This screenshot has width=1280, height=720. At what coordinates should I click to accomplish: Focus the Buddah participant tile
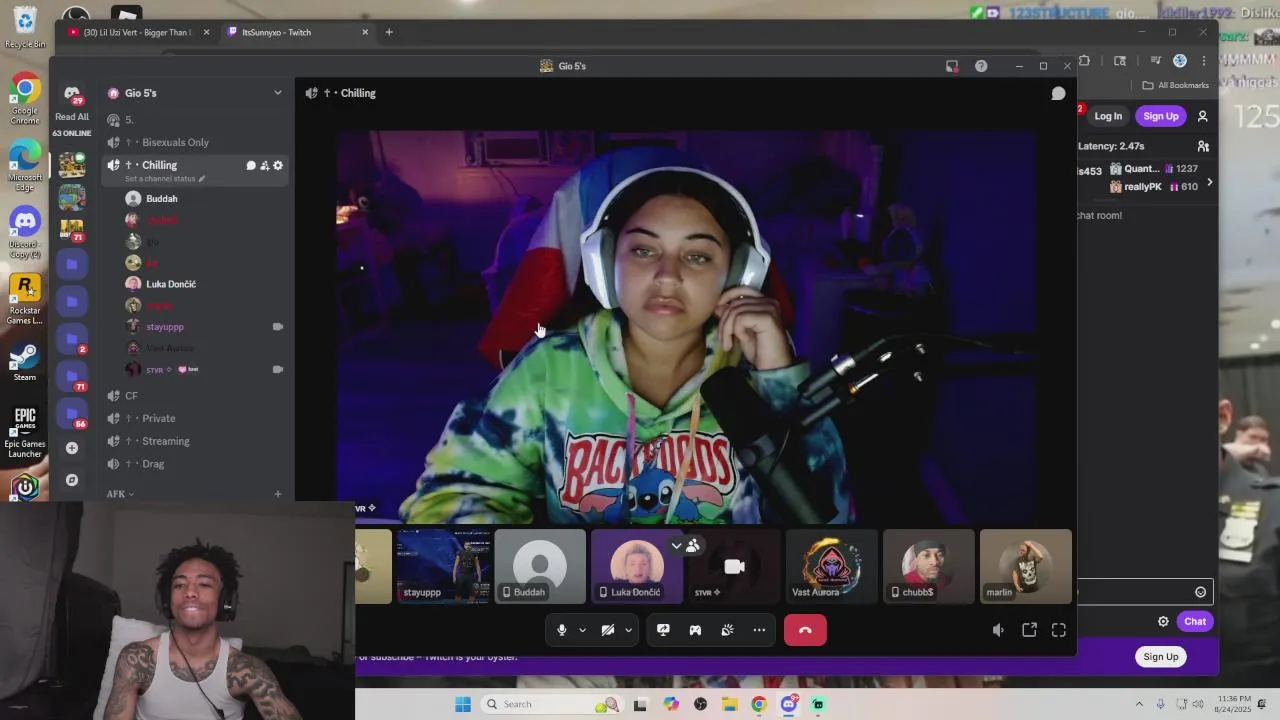tap(540, 566)
